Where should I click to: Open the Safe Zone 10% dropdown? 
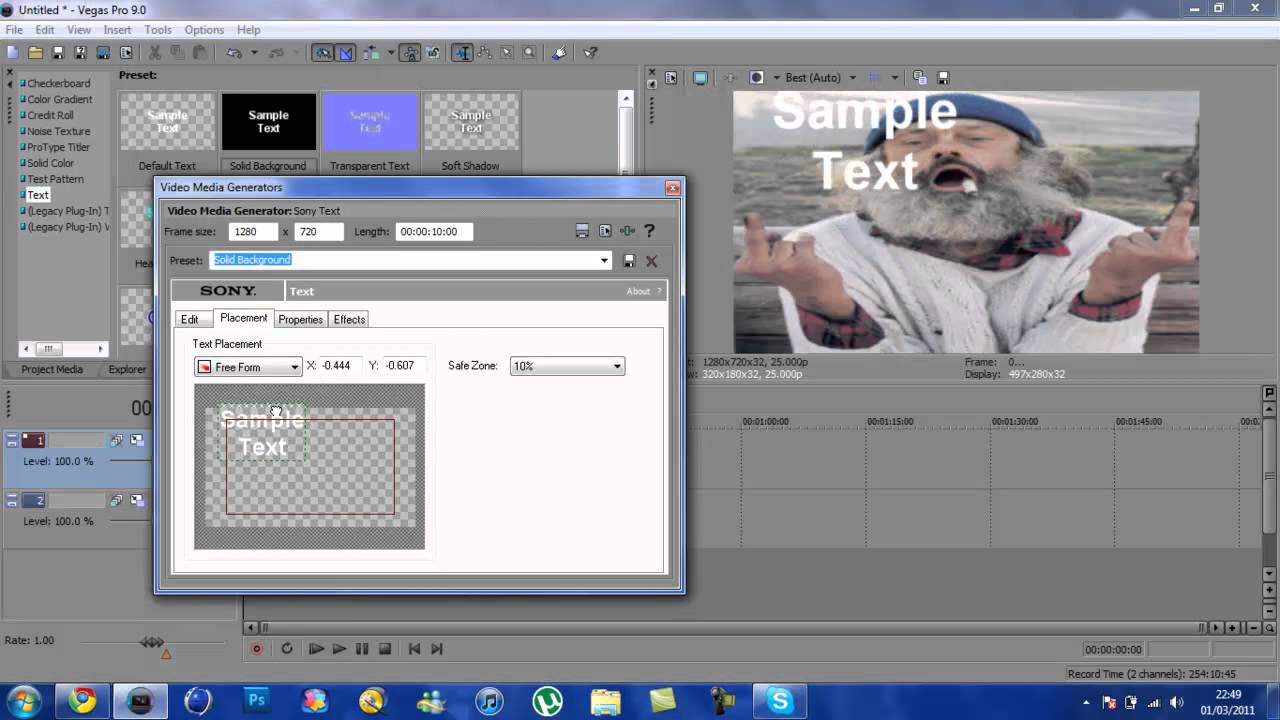pyautogui.click(x=567, y=366)
